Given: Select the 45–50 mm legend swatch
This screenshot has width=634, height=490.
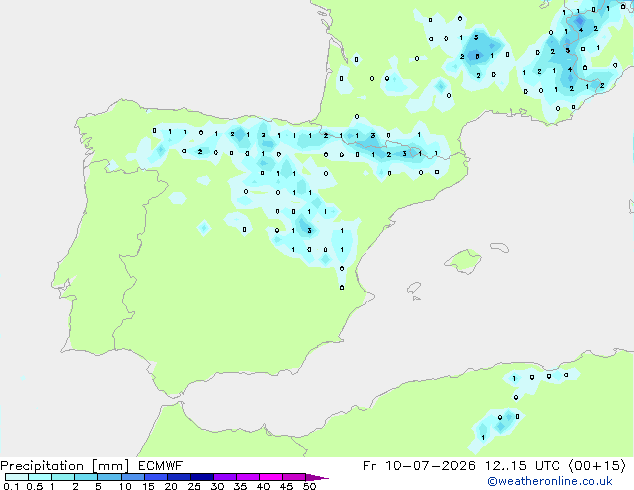Looking at the screenshot, I should tap(294, 477).
